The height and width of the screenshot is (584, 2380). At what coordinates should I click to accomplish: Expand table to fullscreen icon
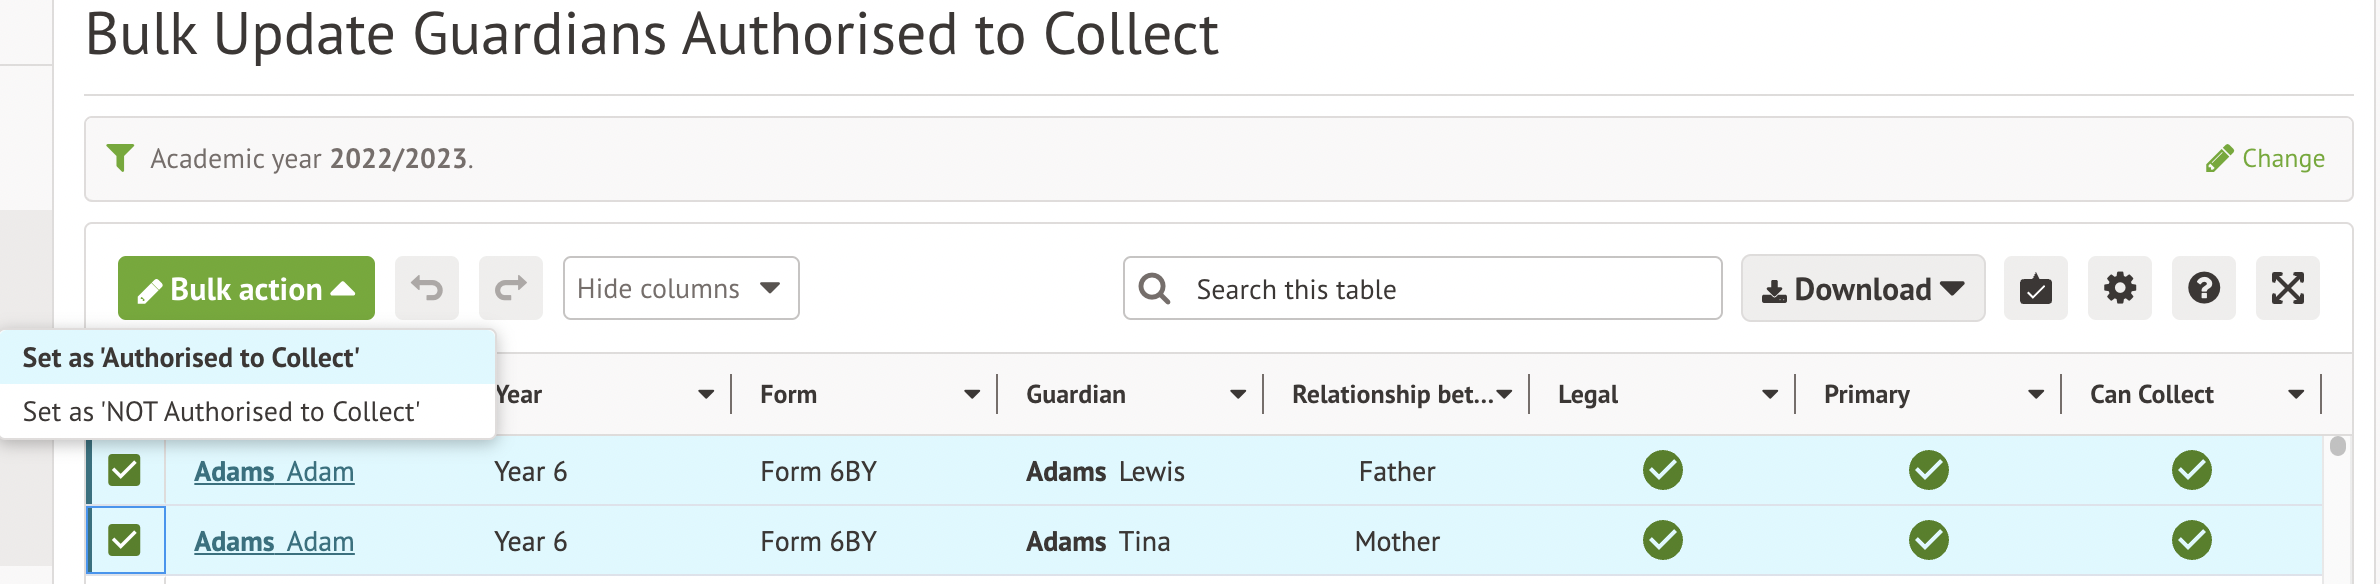click(x=2288, y=289)
